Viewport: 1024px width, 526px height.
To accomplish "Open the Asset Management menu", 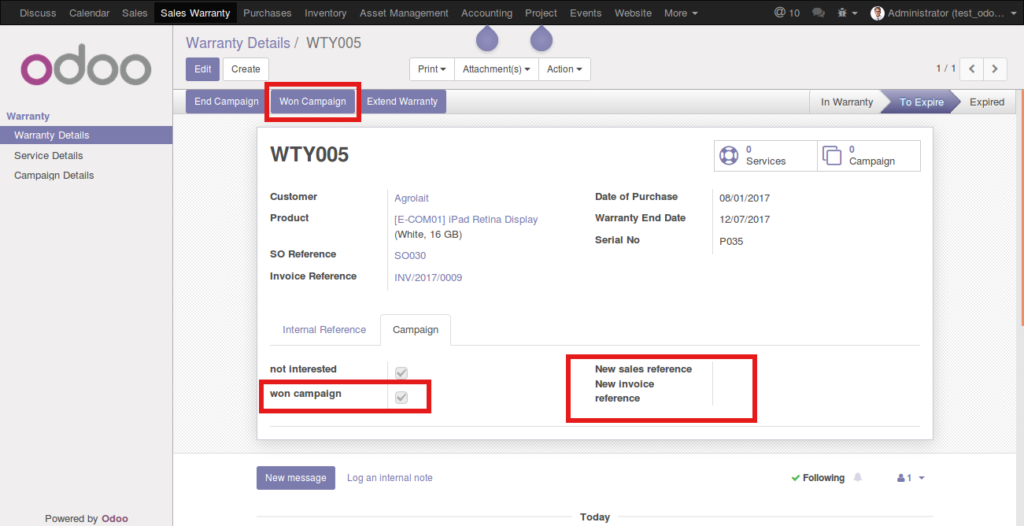I will 404,12.
